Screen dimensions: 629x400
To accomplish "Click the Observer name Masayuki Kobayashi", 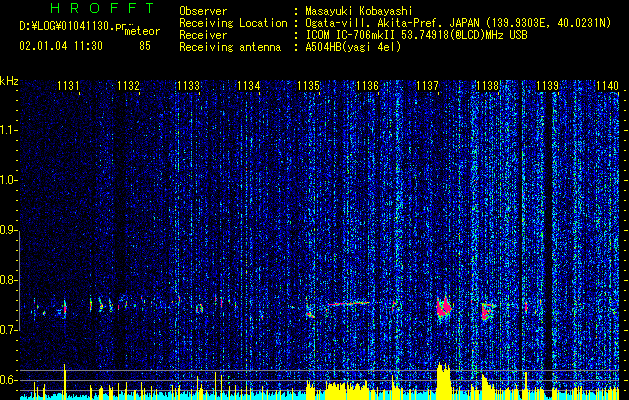I will point(358,11).
